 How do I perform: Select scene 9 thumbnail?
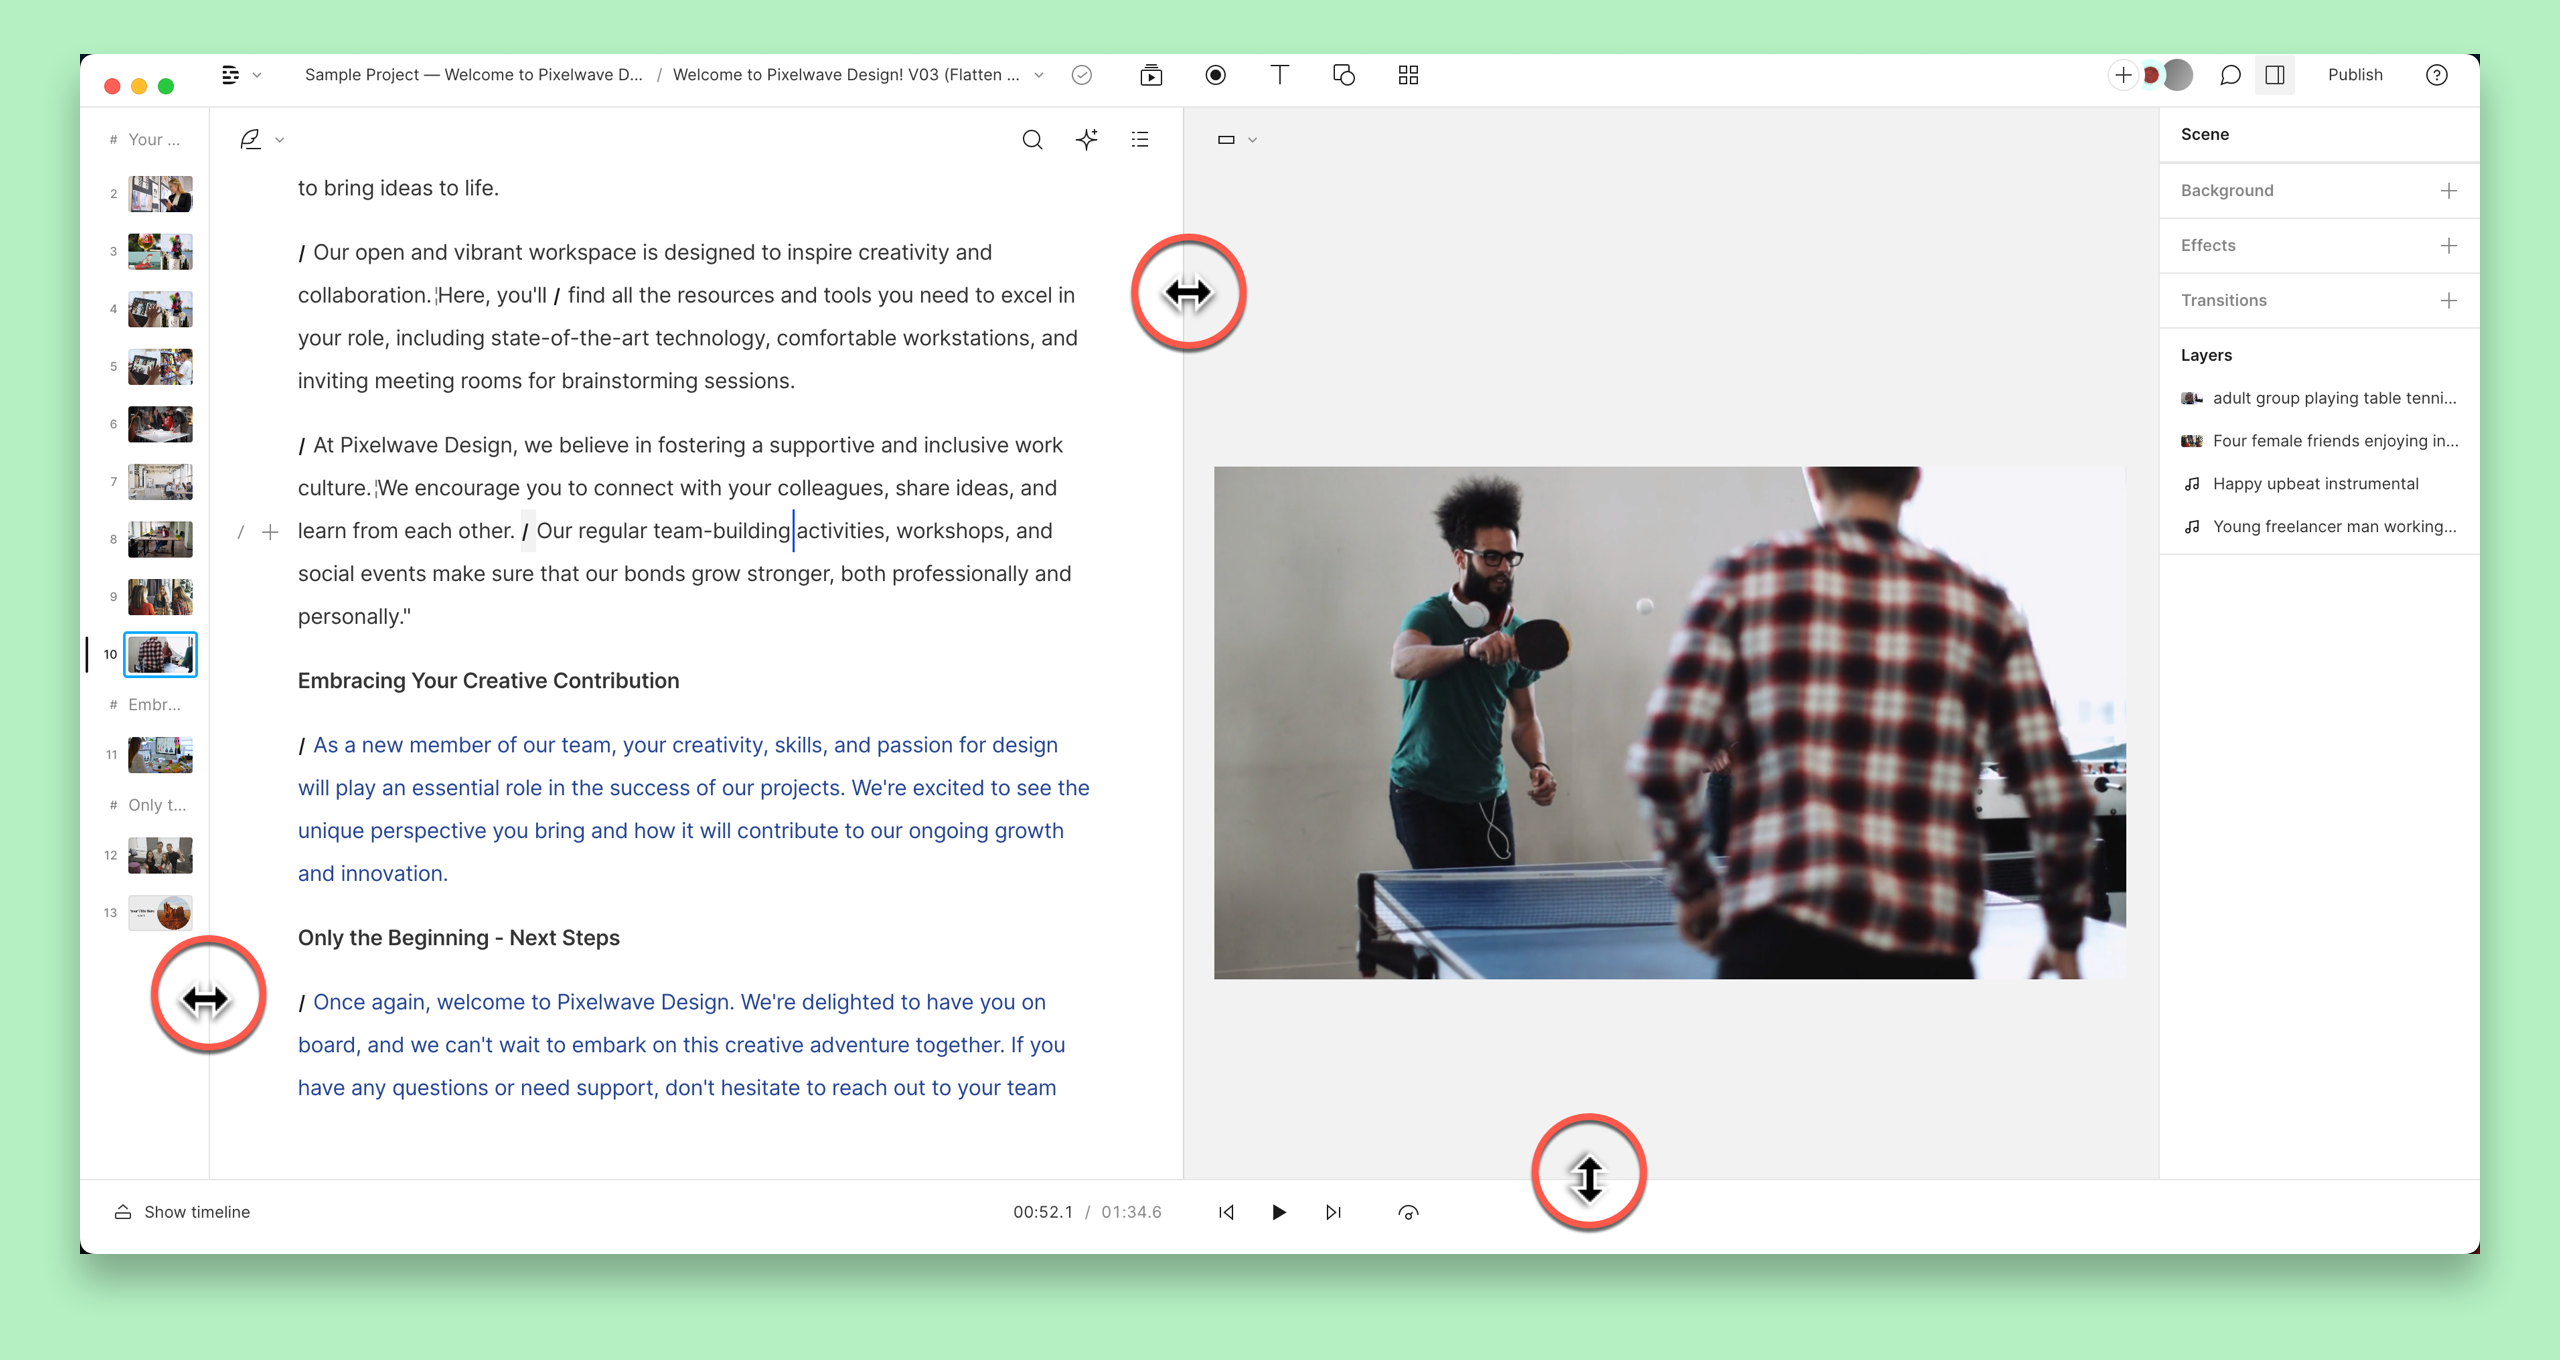point(160,597)
